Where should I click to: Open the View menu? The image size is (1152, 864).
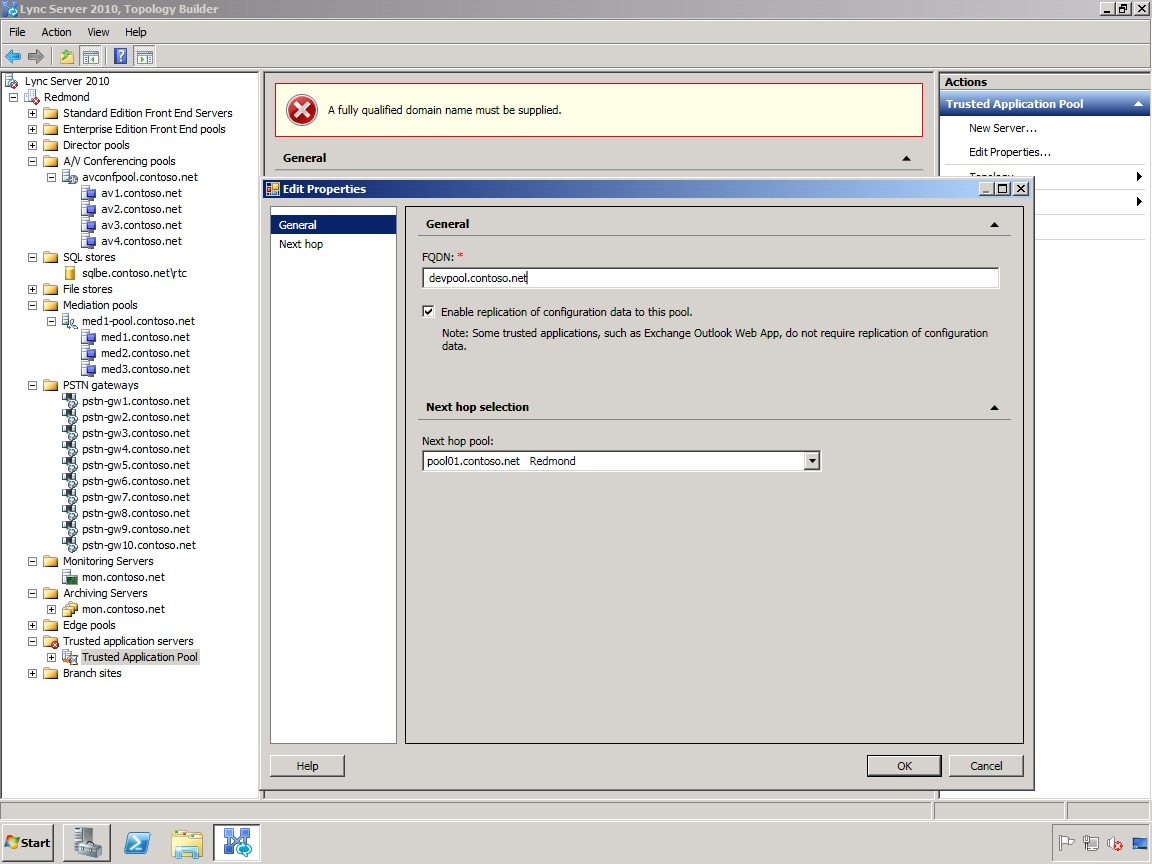[x=98, y=32]
